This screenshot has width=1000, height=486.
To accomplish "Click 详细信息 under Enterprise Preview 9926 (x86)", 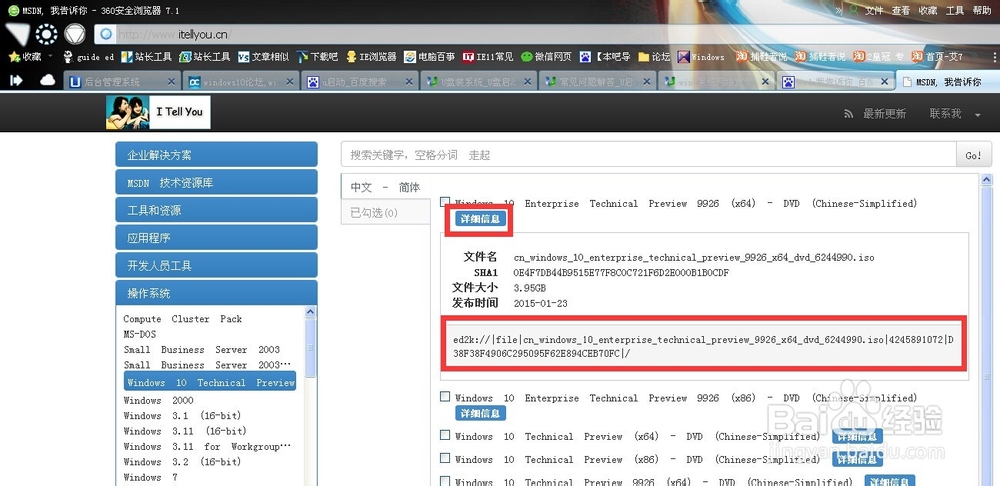I will coord(480,413).
